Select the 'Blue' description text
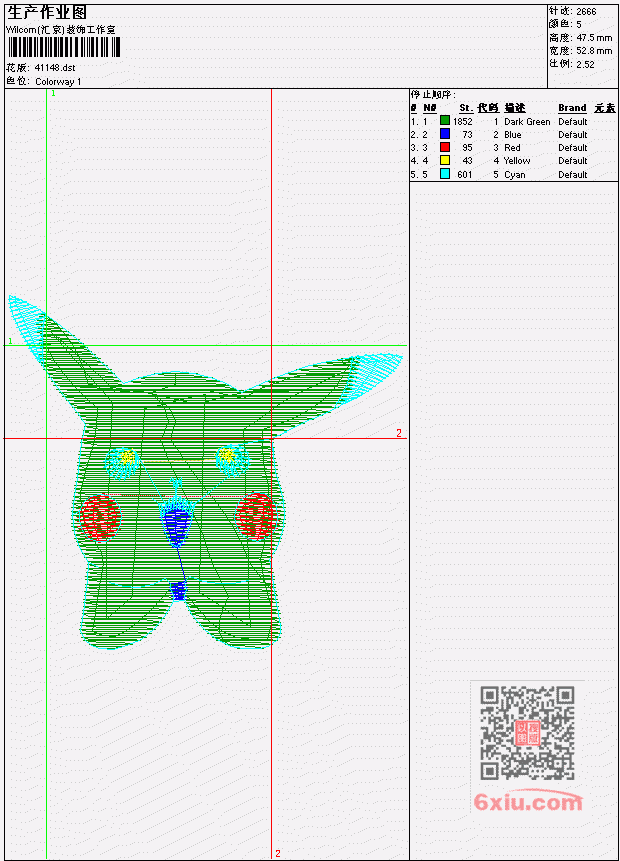620x861 pixels. tap(513, 135)
